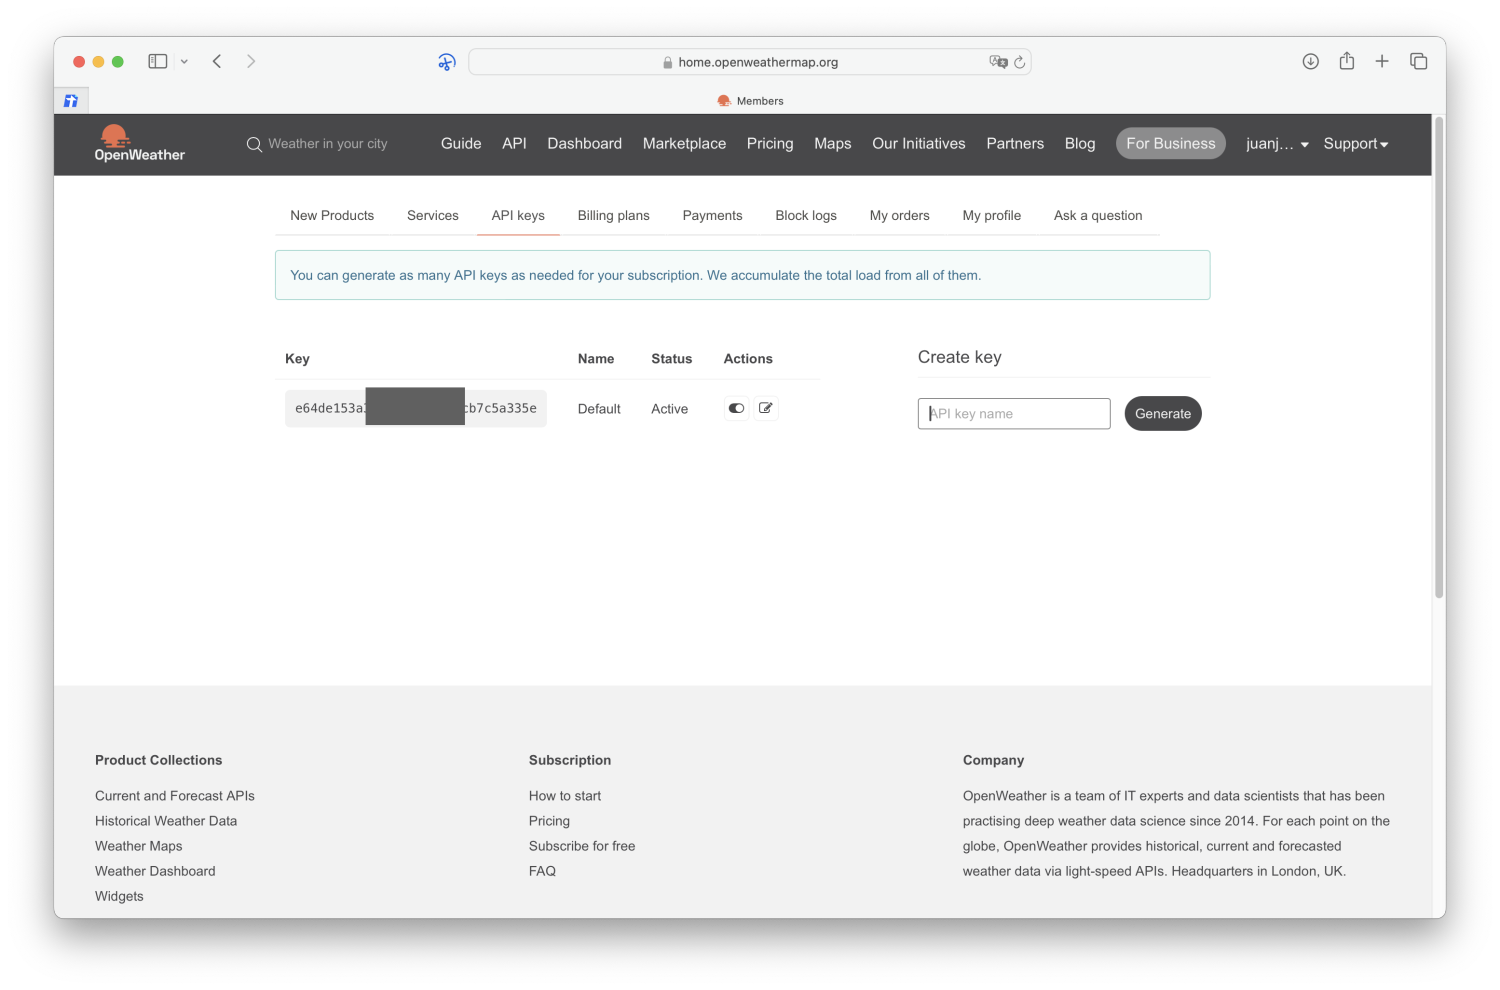This screenshot has width=1500, height=990.
Task: Expand the sidebar options chevron
Action: pyautogui.click(x=184, y=61)
